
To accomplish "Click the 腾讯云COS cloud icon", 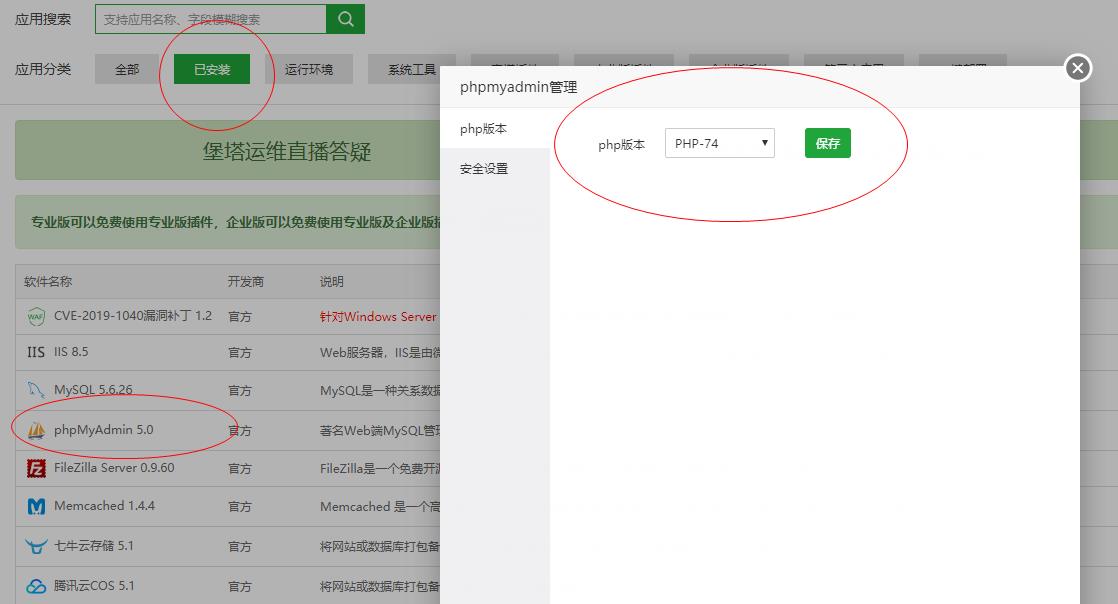I will (36, 586).
